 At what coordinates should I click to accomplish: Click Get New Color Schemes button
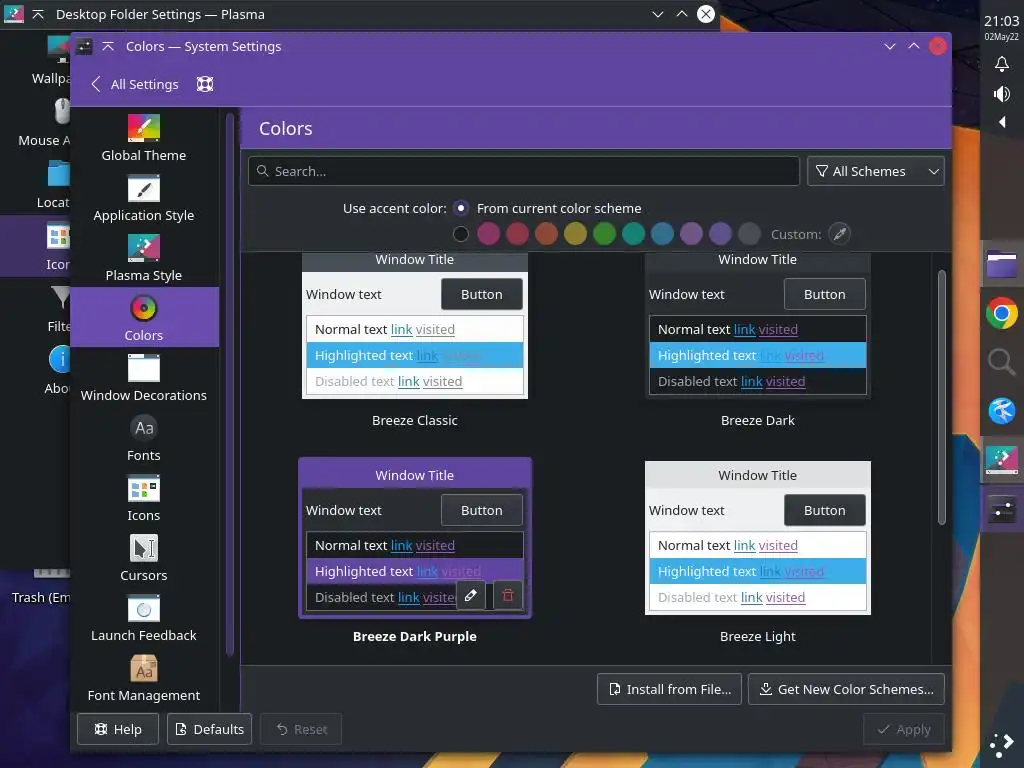[846, 689]
